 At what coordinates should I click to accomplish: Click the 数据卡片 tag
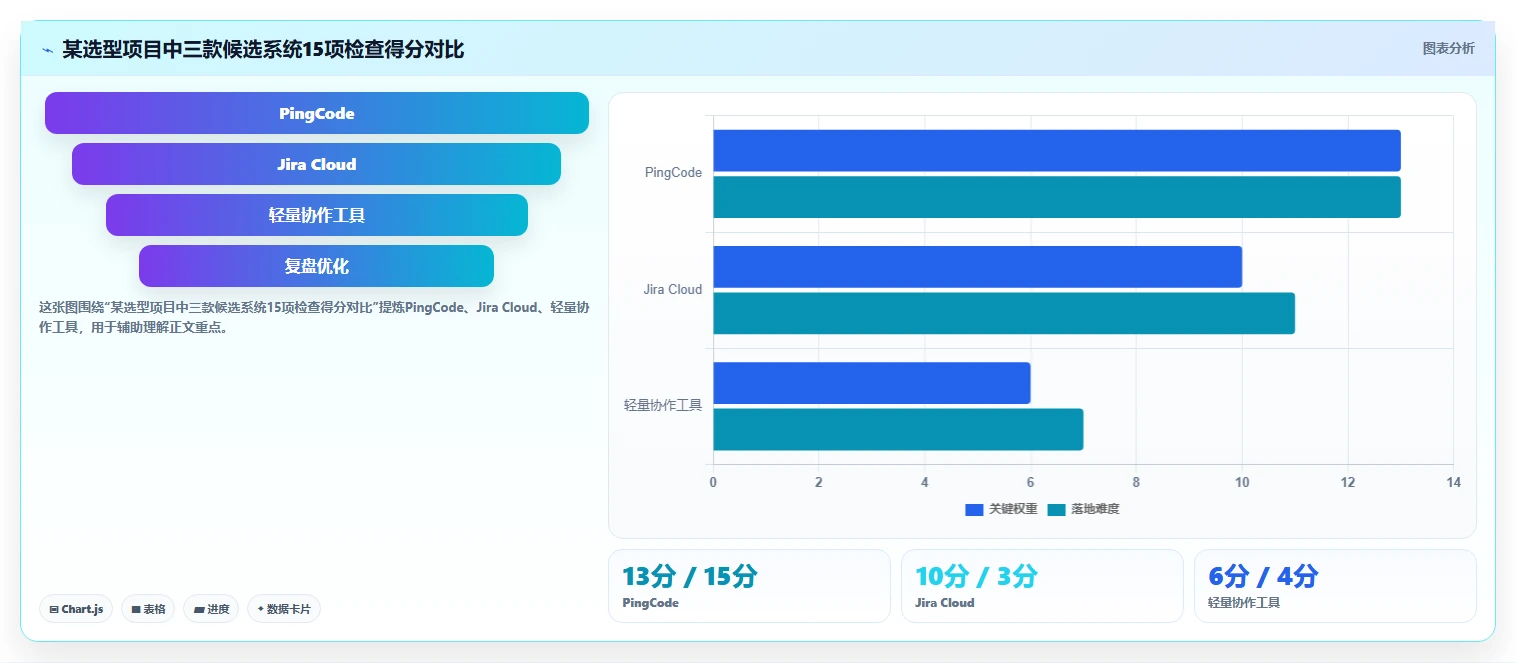coord(284,609)
